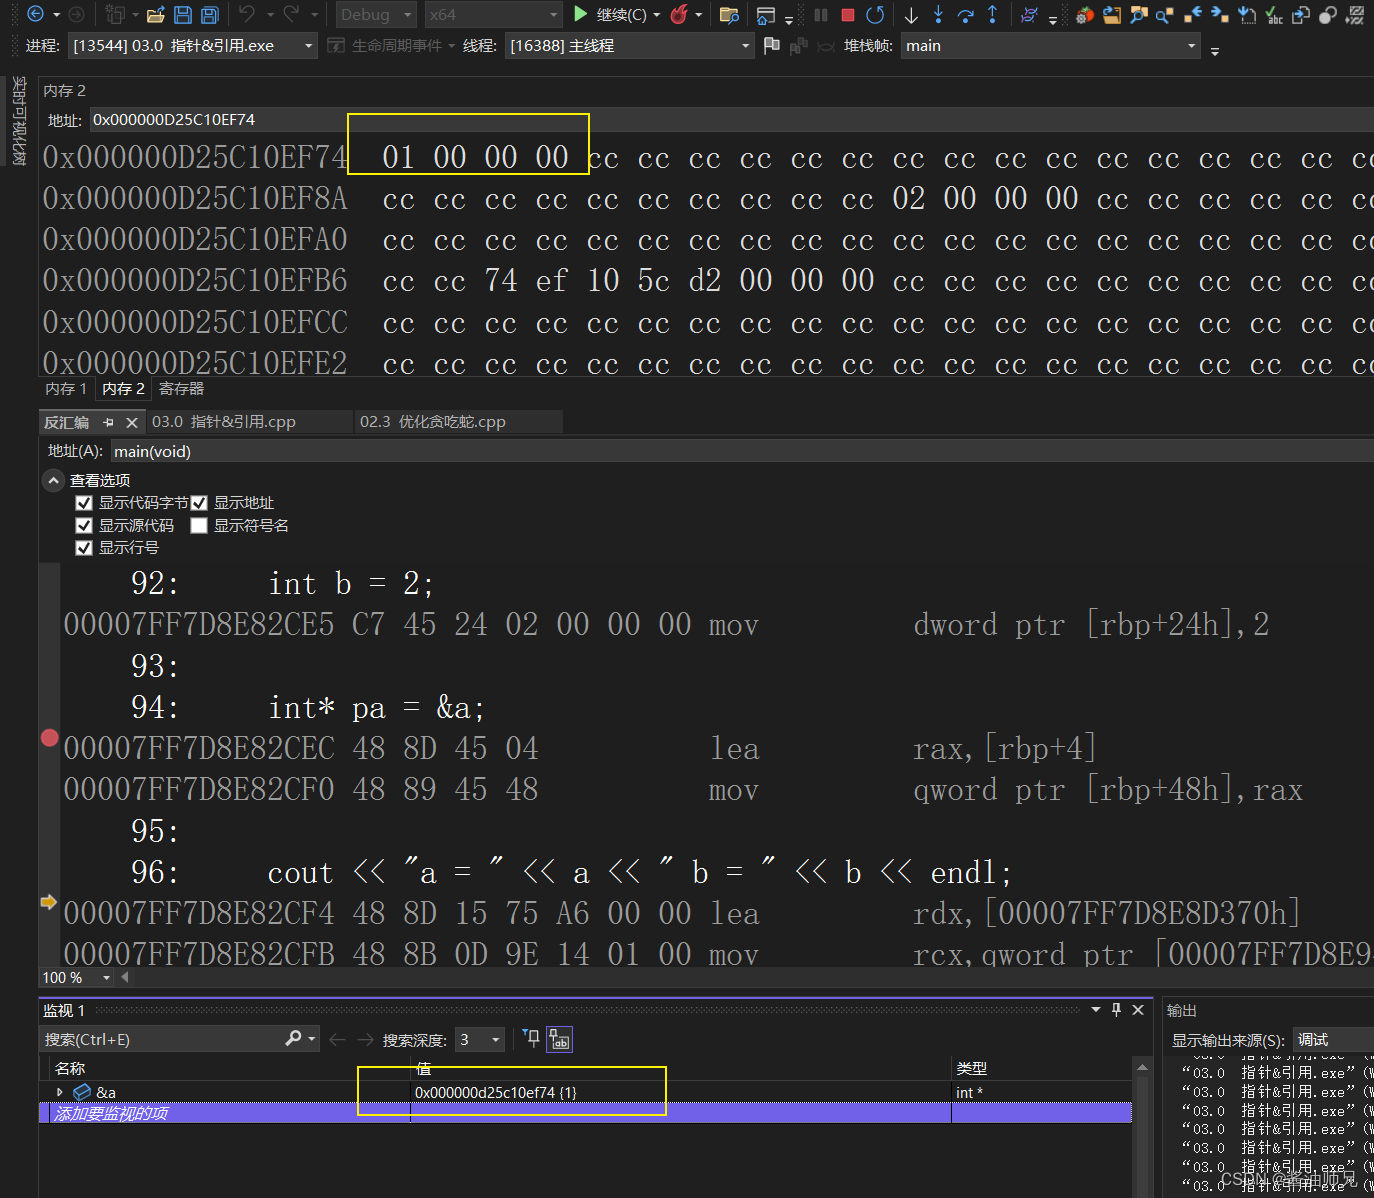Click the tomato gear extension icon
The width and height of the screenshot is (1374, 1198).
(x=1085, y=15)
